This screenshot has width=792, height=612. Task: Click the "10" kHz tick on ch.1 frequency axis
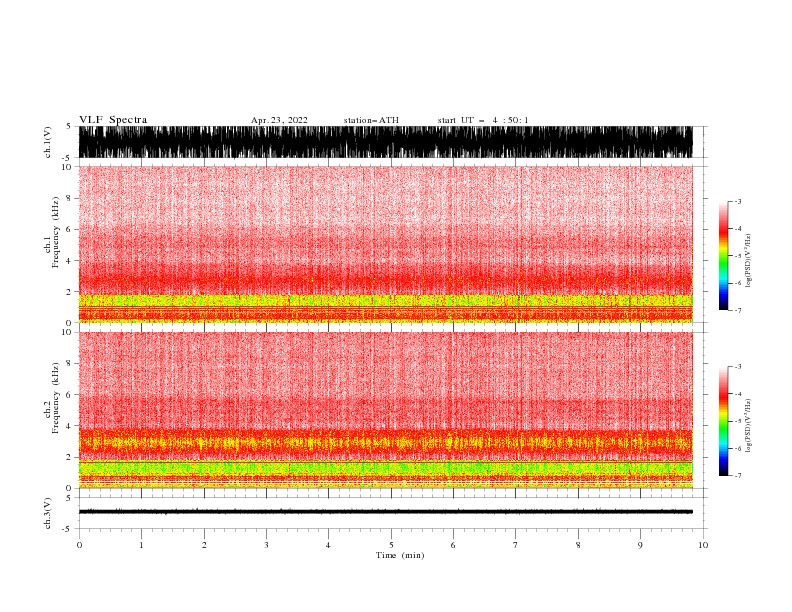click(67, 167)
